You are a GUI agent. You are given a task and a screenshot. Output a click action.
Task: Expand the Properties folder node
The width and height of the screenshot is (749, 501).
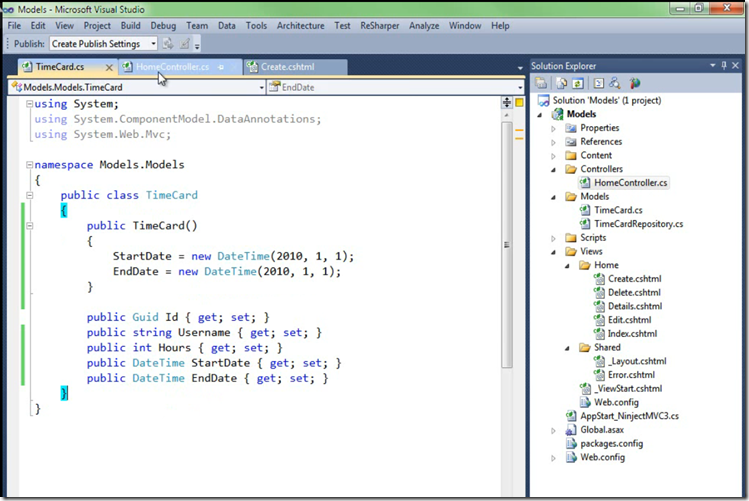[x=554, y=128]
